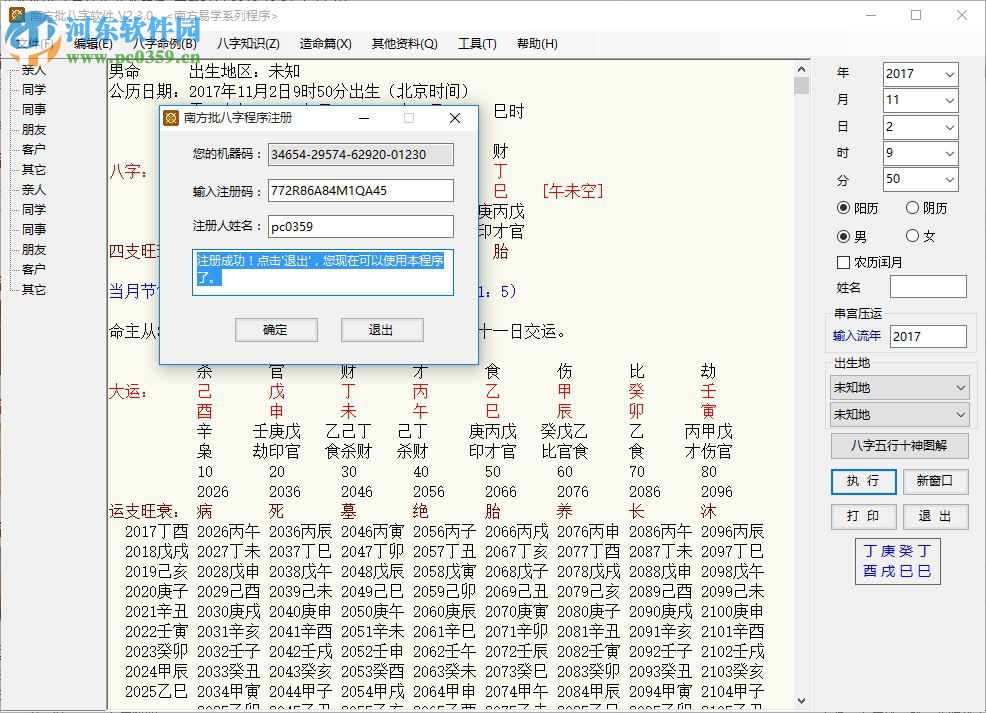Image resolution: width=986 pixels, height=713 pixels.
Task: Print the chart using 打印
Action: tap(863, 517)
